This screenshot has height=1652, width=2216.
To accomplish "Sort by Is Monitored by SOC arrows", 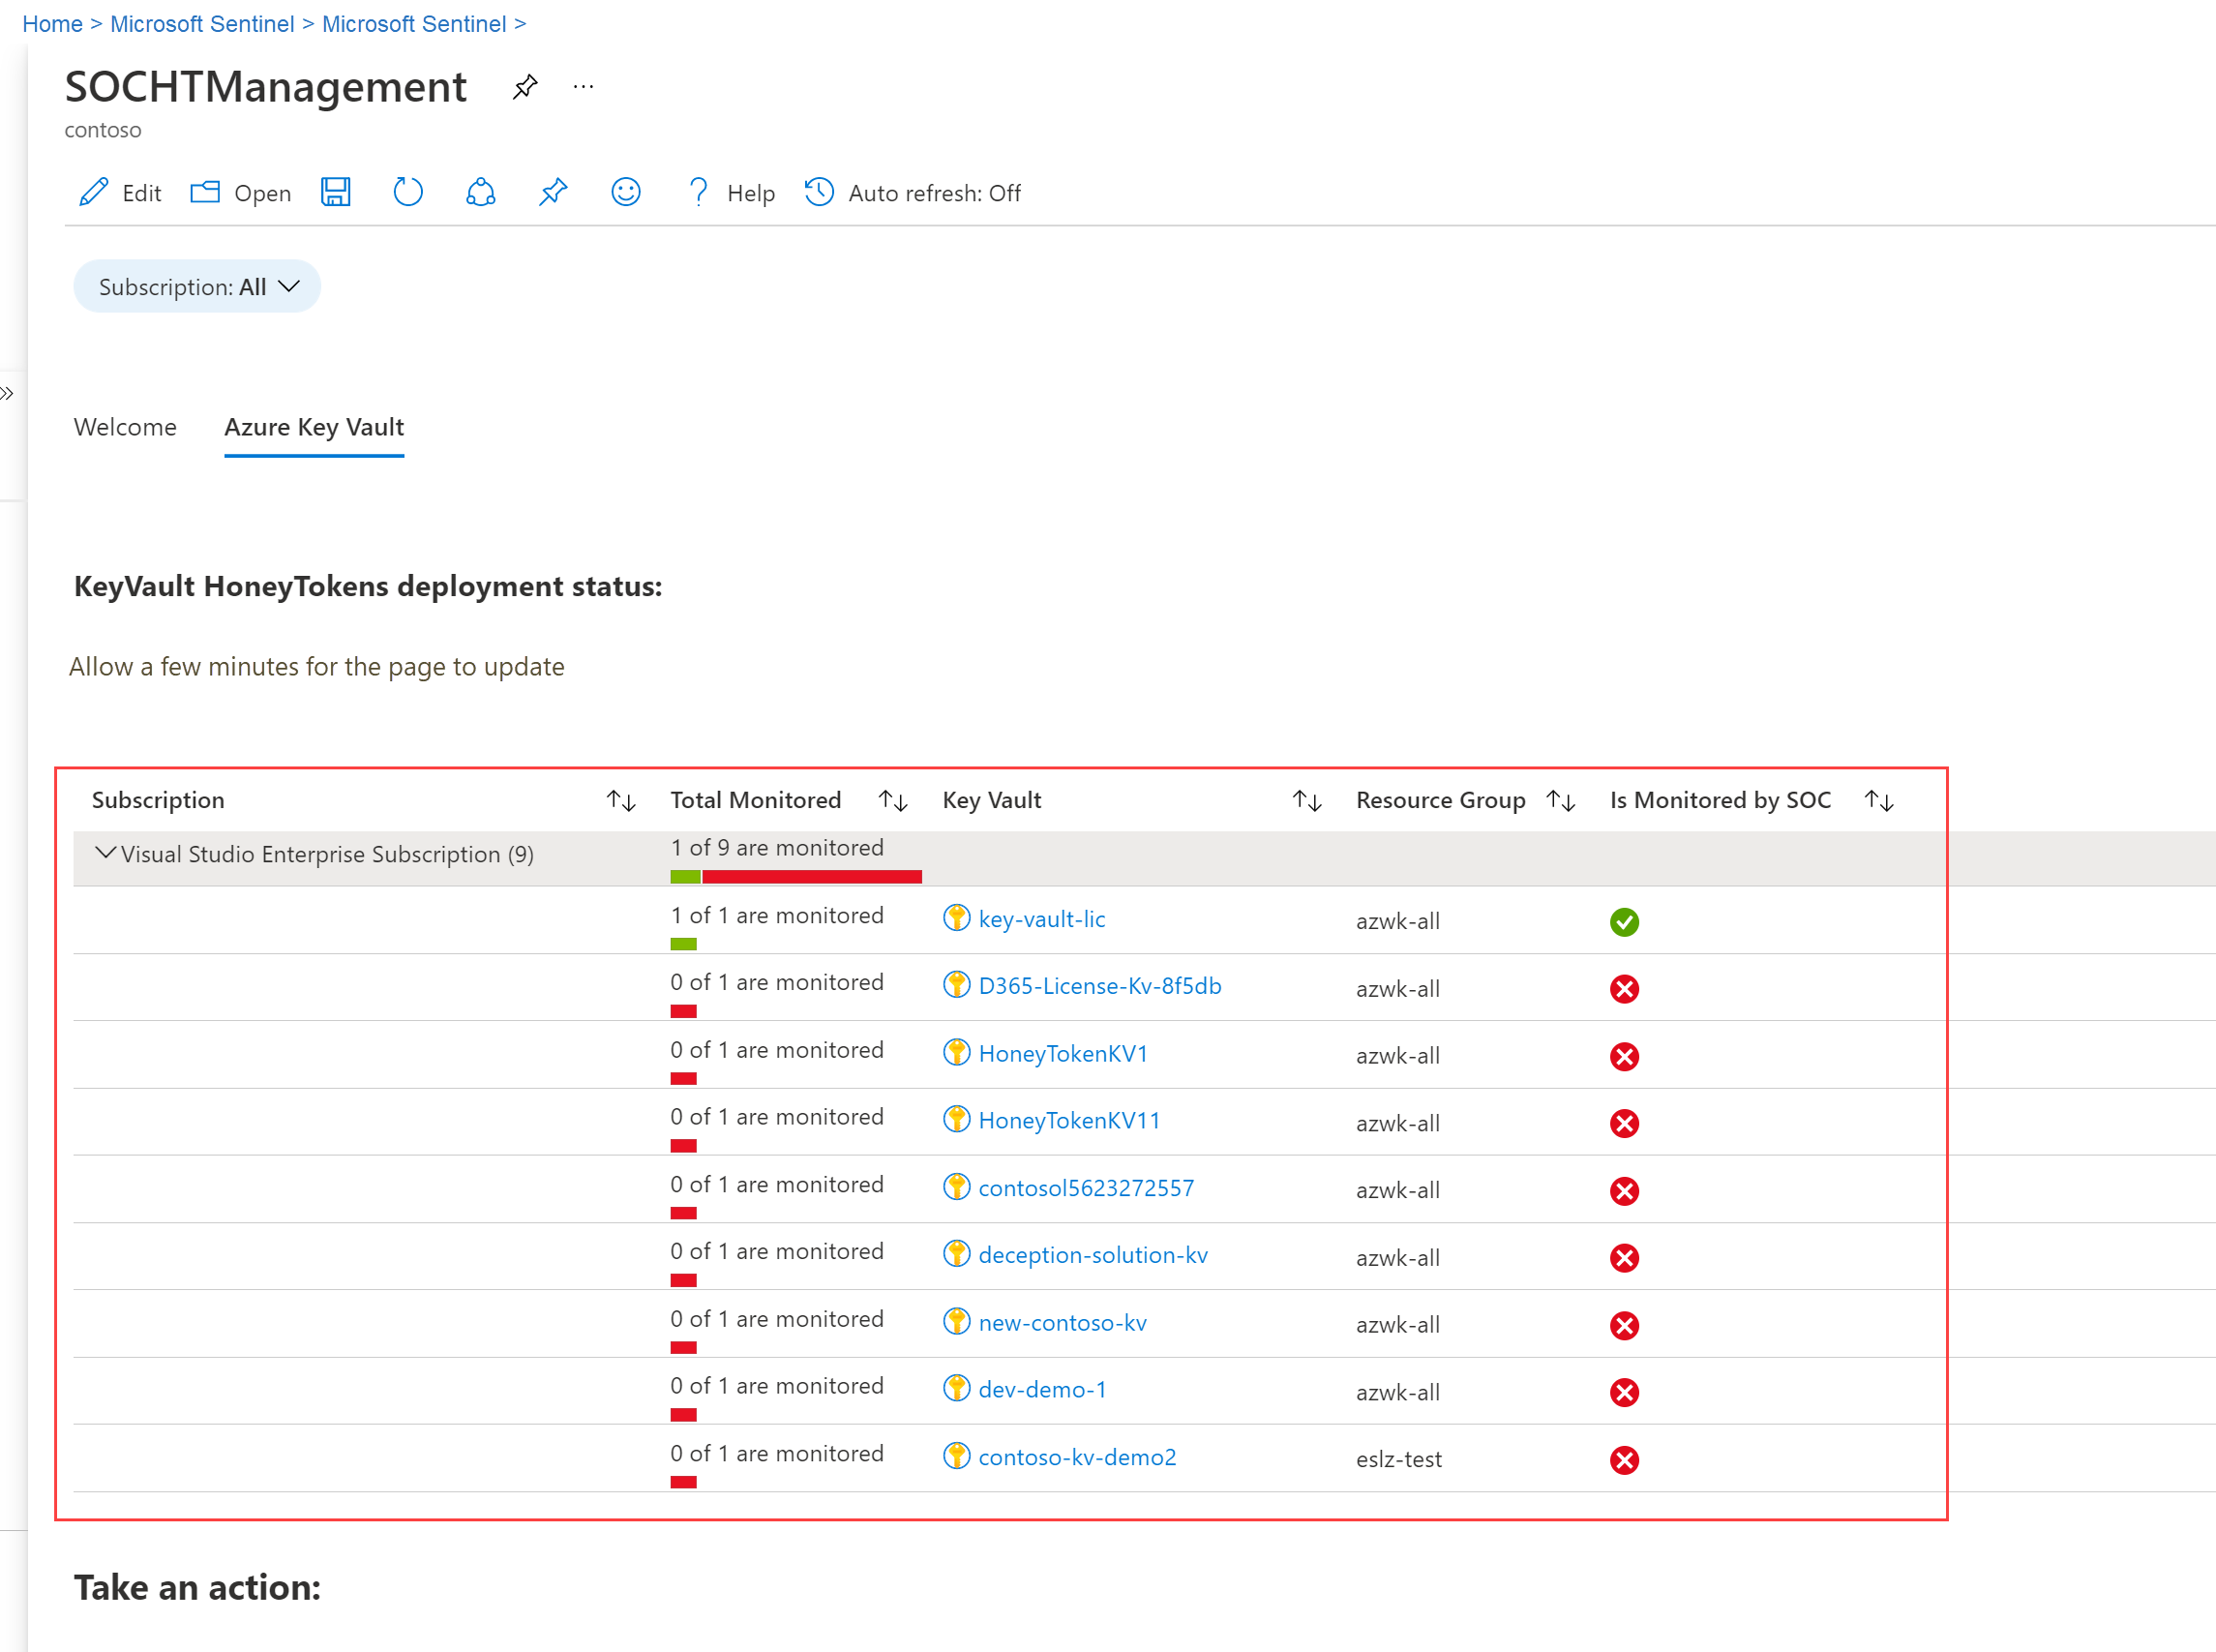I will (x=1879, y=800).
